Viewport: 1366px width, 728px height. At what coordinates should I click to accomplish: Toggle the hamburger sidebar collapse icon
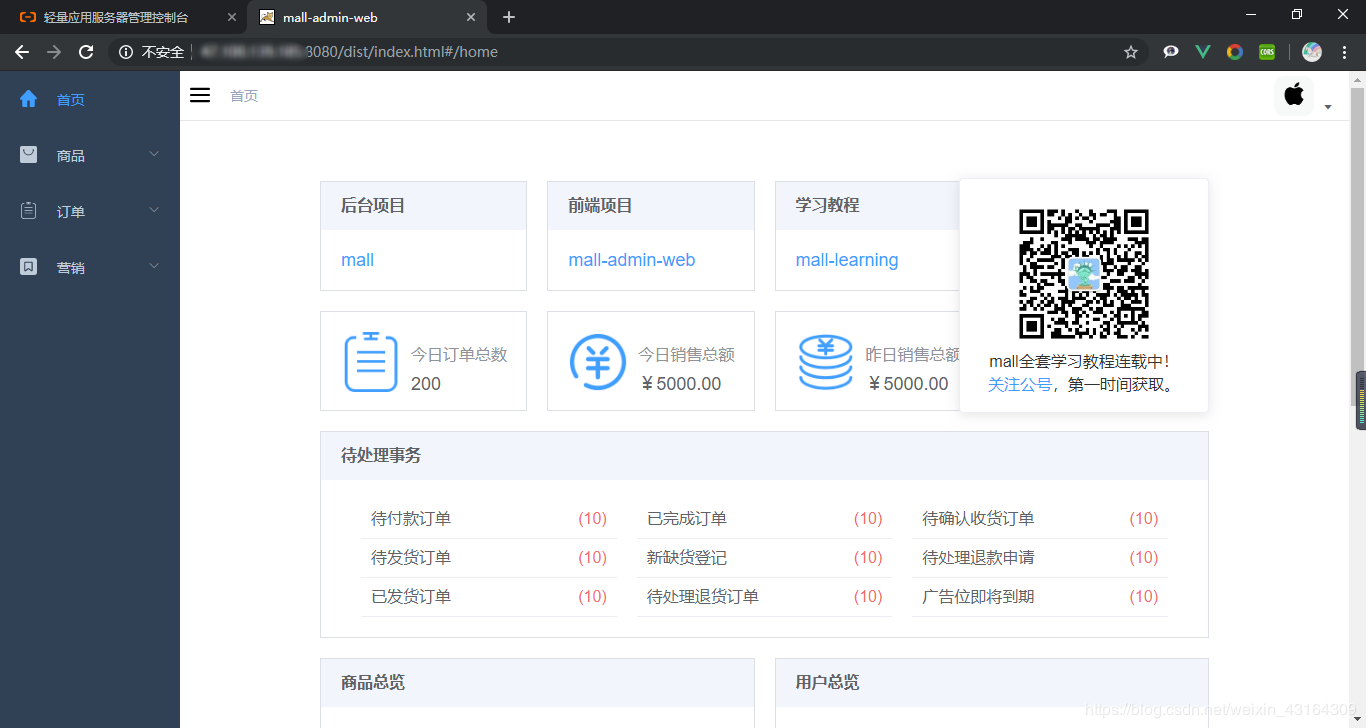[200, 95]
